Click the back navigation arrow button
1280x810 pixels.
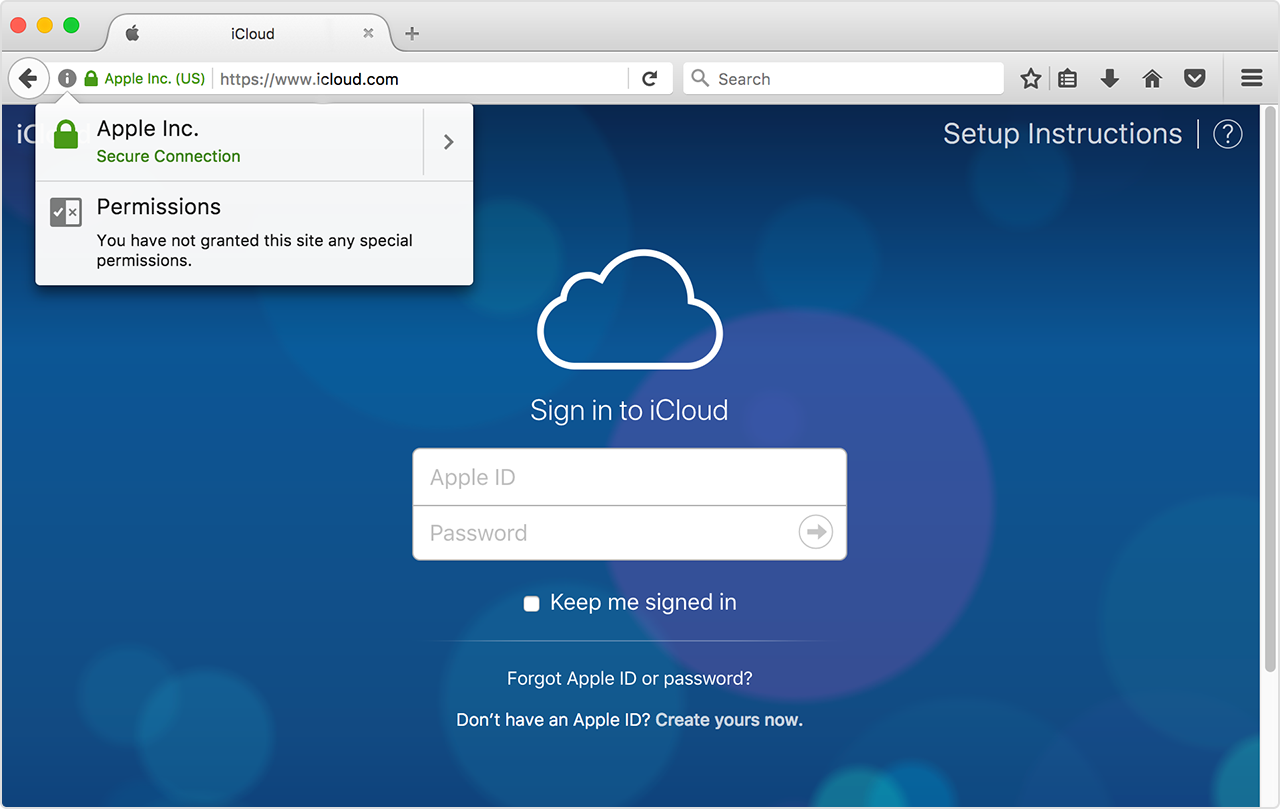click(28, 78)
